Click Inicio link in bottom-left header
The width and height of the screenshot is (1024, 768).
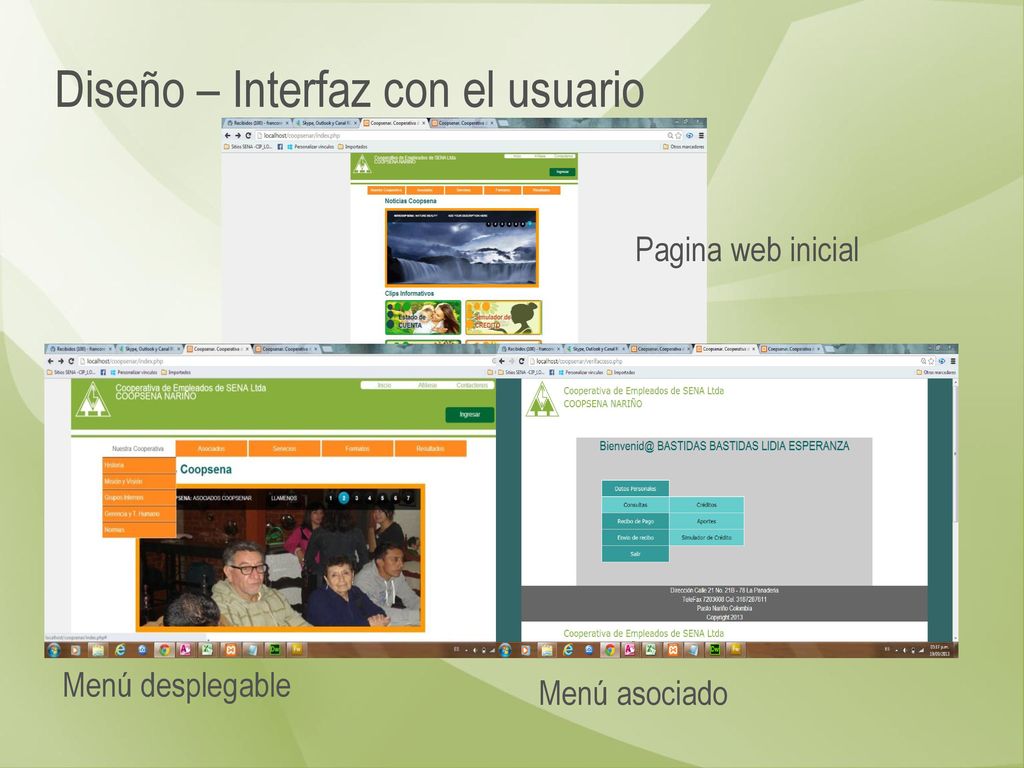click(385, 385)
